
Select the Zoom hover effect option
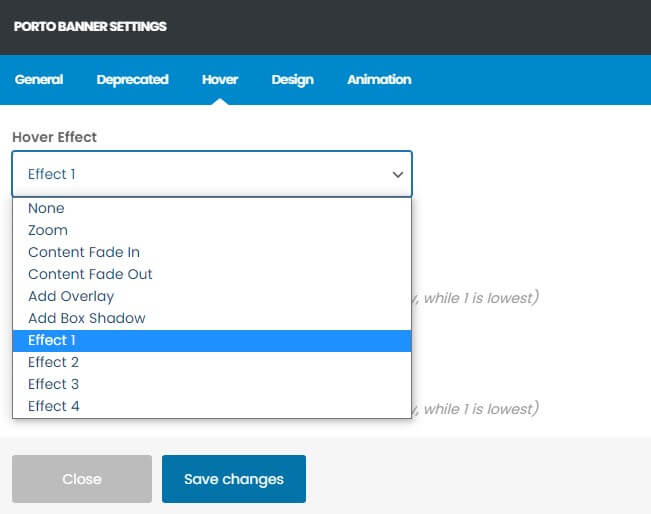point(48,230)
